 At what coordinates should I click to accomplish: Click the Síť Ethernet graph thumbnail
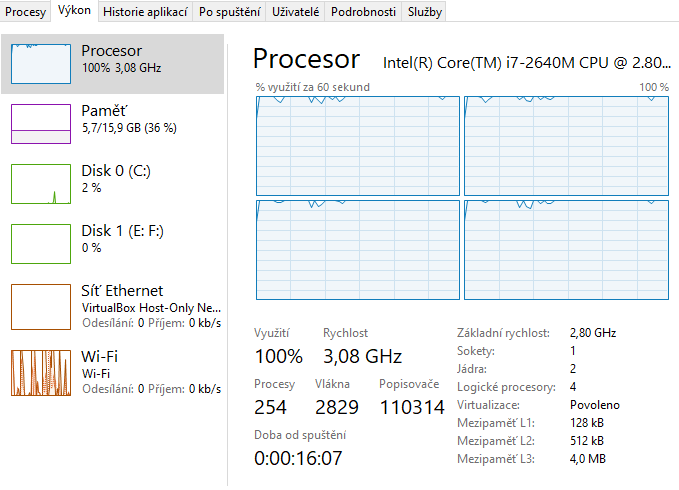click(x=41, y=304)
